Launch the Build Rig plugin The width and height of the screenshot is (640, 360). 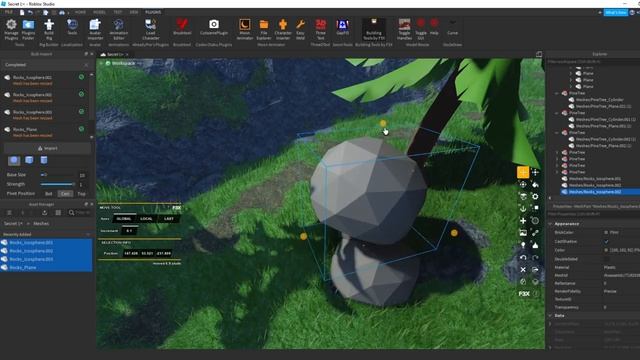pos(49,29)
